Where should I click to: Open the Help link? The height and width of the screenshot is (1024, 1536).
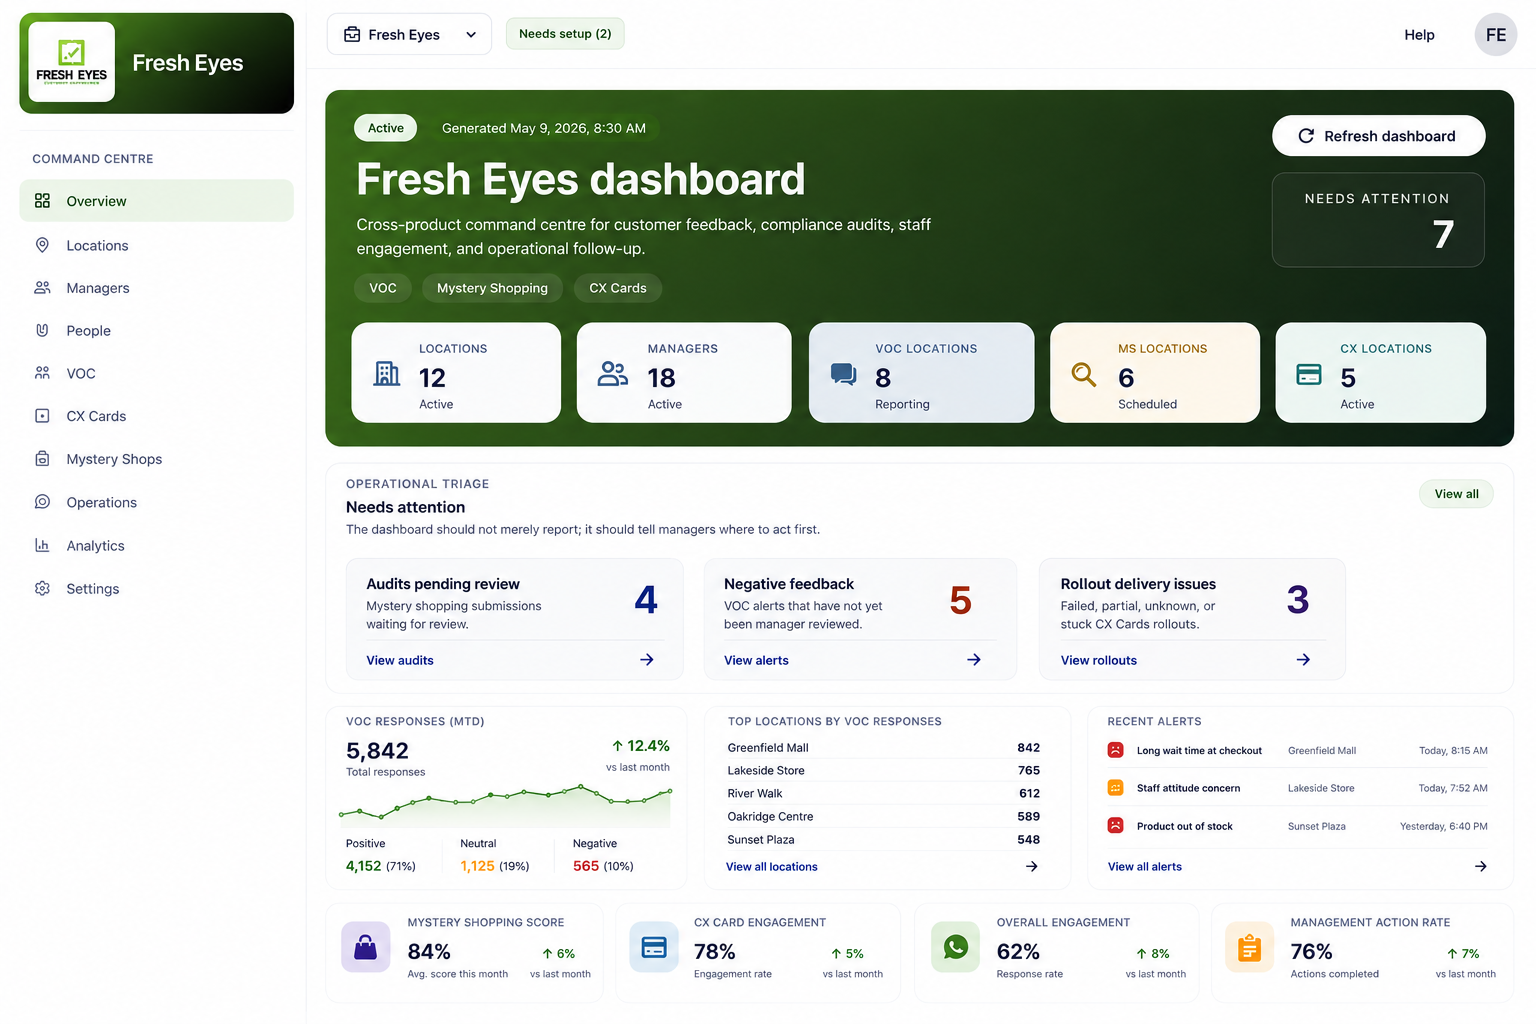click(1419, 35)
